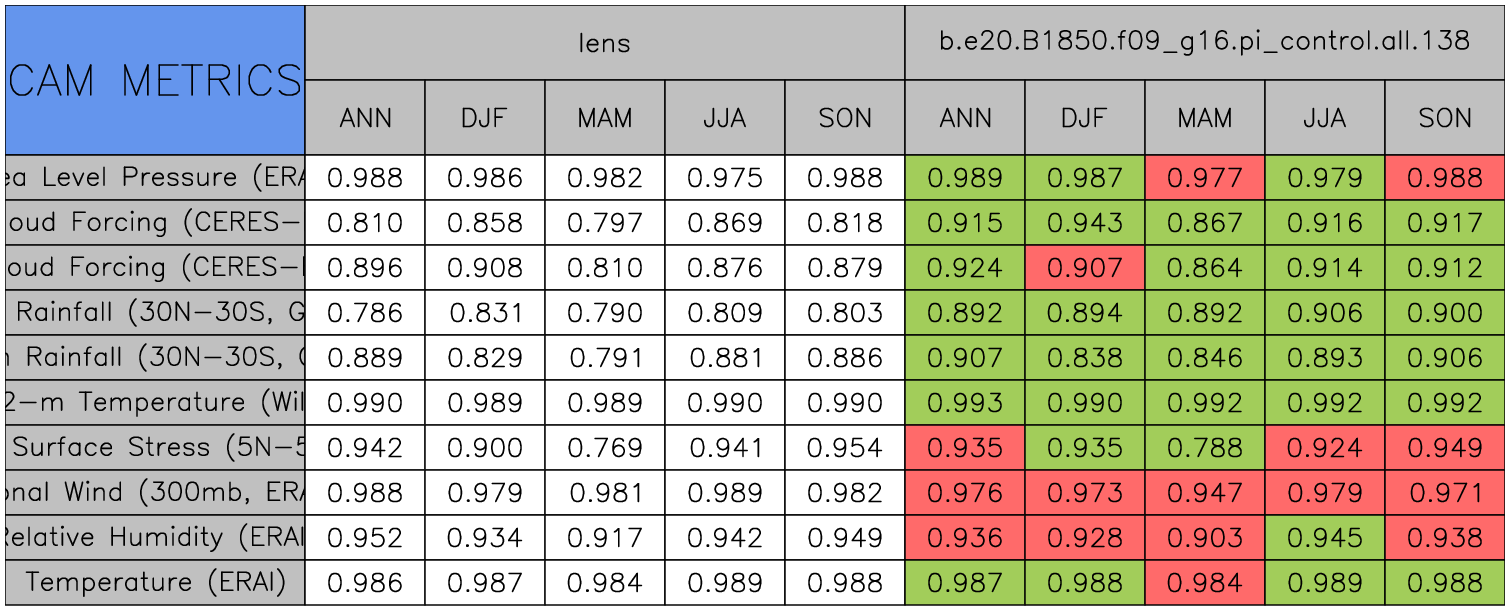Select the Sea Level Pressure row label
The image size is (1510, 611).
pyautogui.click(x=155, y=178)
